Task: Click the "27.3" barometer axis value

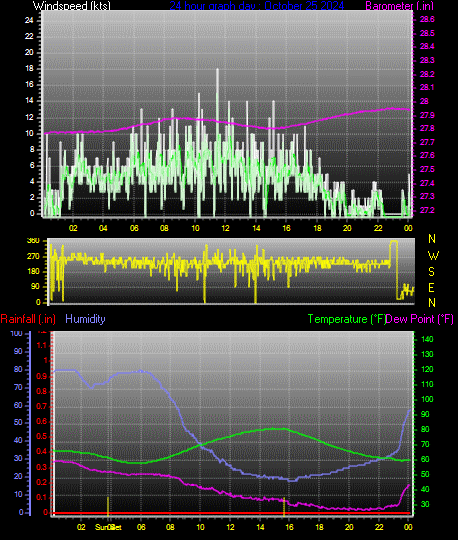Action: (427, 197)
